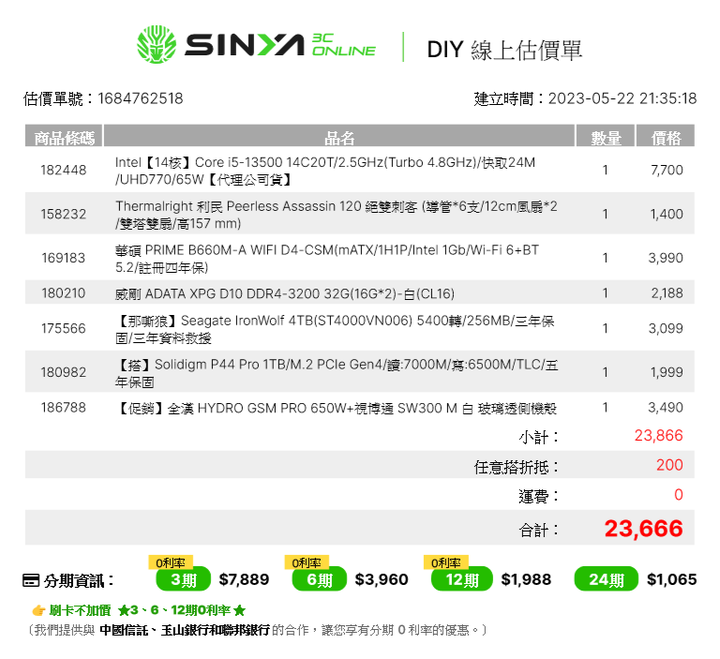Click the 商品條碼 column header
Screen dimensions: 720x659
(x=64, y=135)
